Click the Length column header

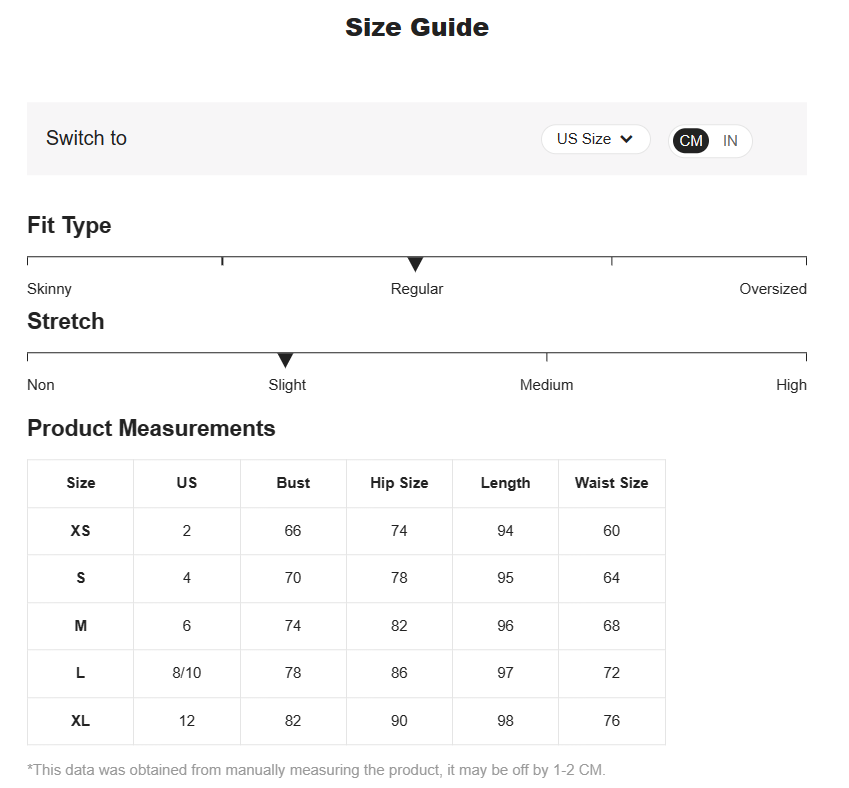[505, 483]
